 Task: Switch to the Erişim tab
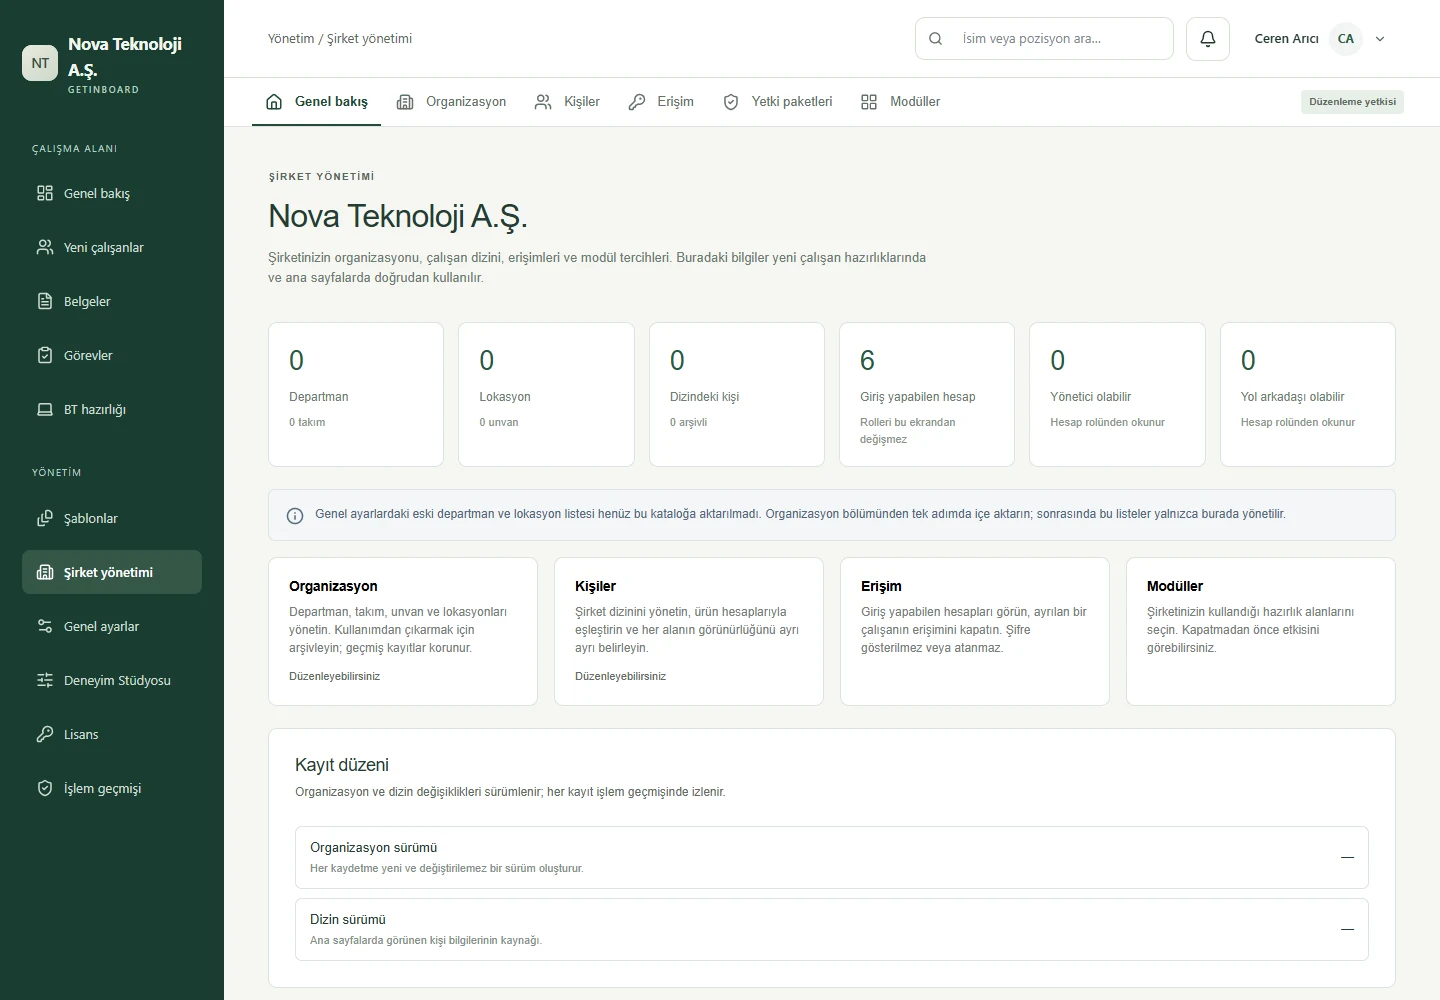661,102
